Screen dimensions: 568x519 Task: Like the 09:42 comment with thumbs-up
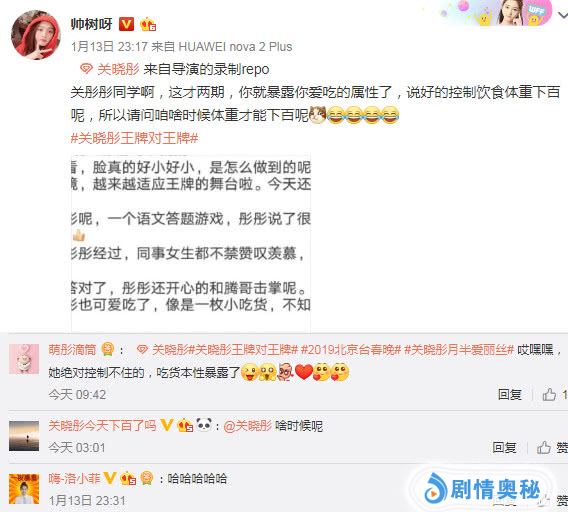549,394
